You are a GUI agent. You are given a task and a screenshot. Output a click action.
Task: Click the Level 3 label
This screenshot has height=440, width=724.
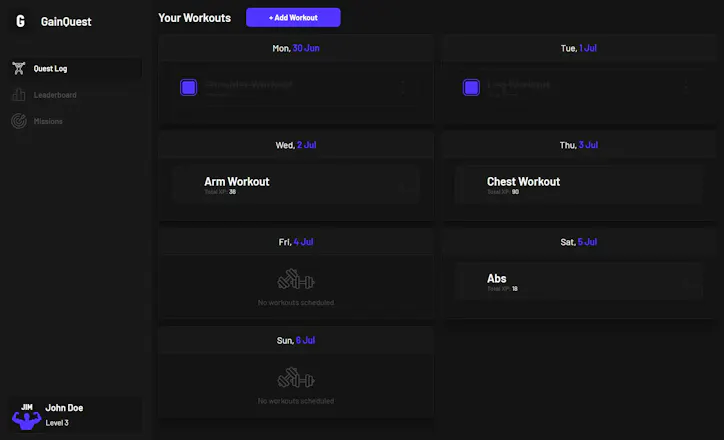click(57, 423)
